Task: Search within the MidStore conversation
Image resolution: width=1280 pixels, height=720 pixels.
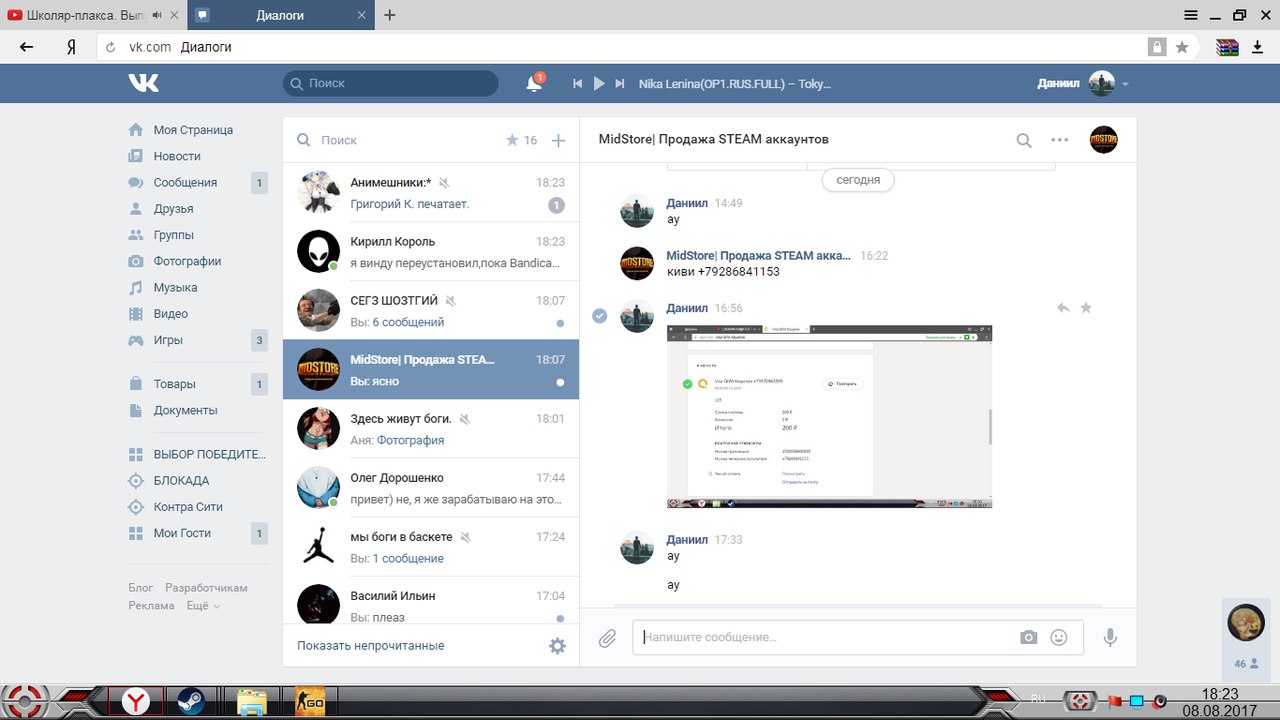Action: (x=1024, y=141)
